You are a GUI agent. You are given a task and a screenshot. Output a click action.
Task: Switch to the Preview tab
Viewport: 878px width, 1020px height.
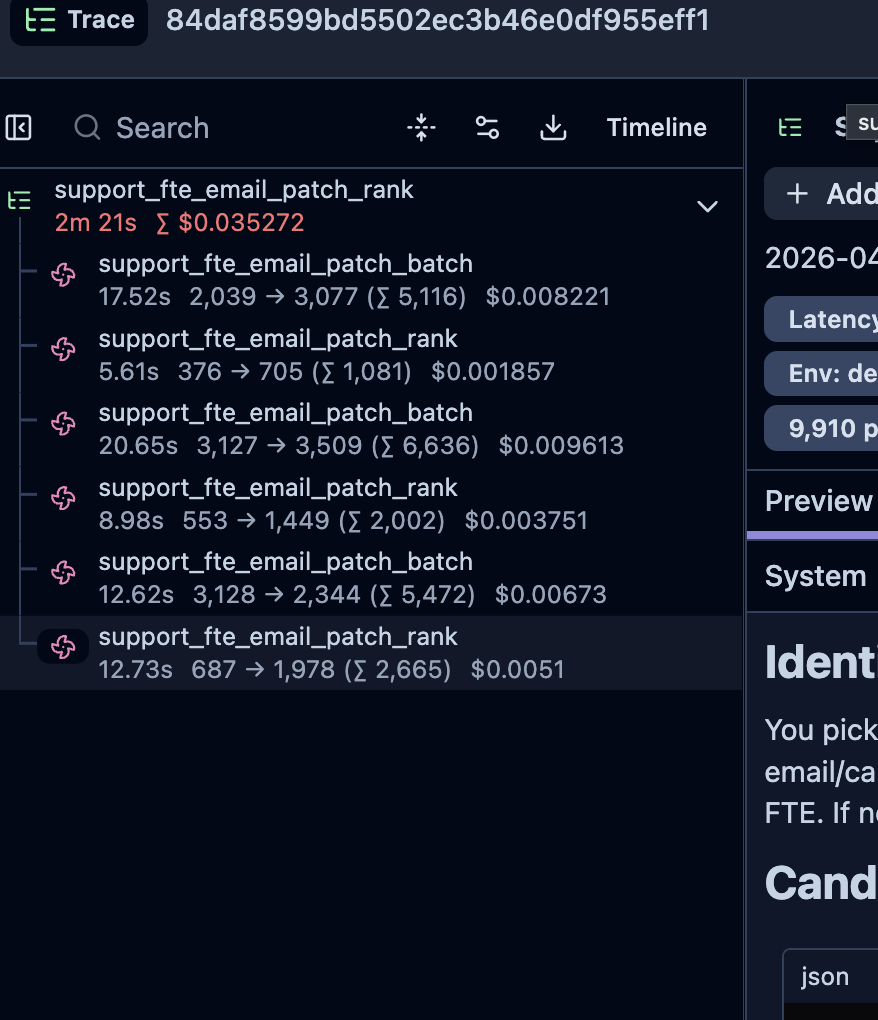[x=818, y=501]
